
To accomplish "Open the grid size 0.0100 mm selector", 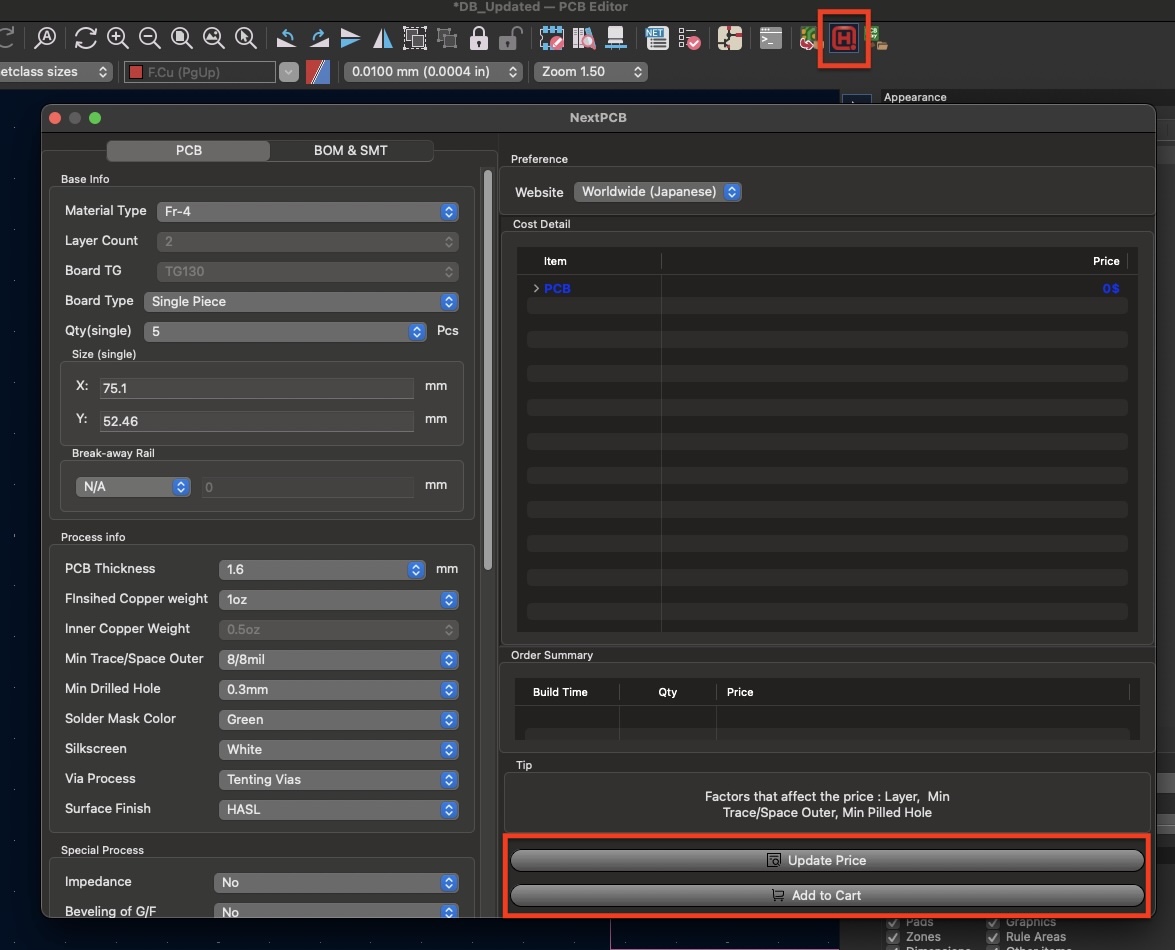I will pyautogui.click(x=432, y=72).
